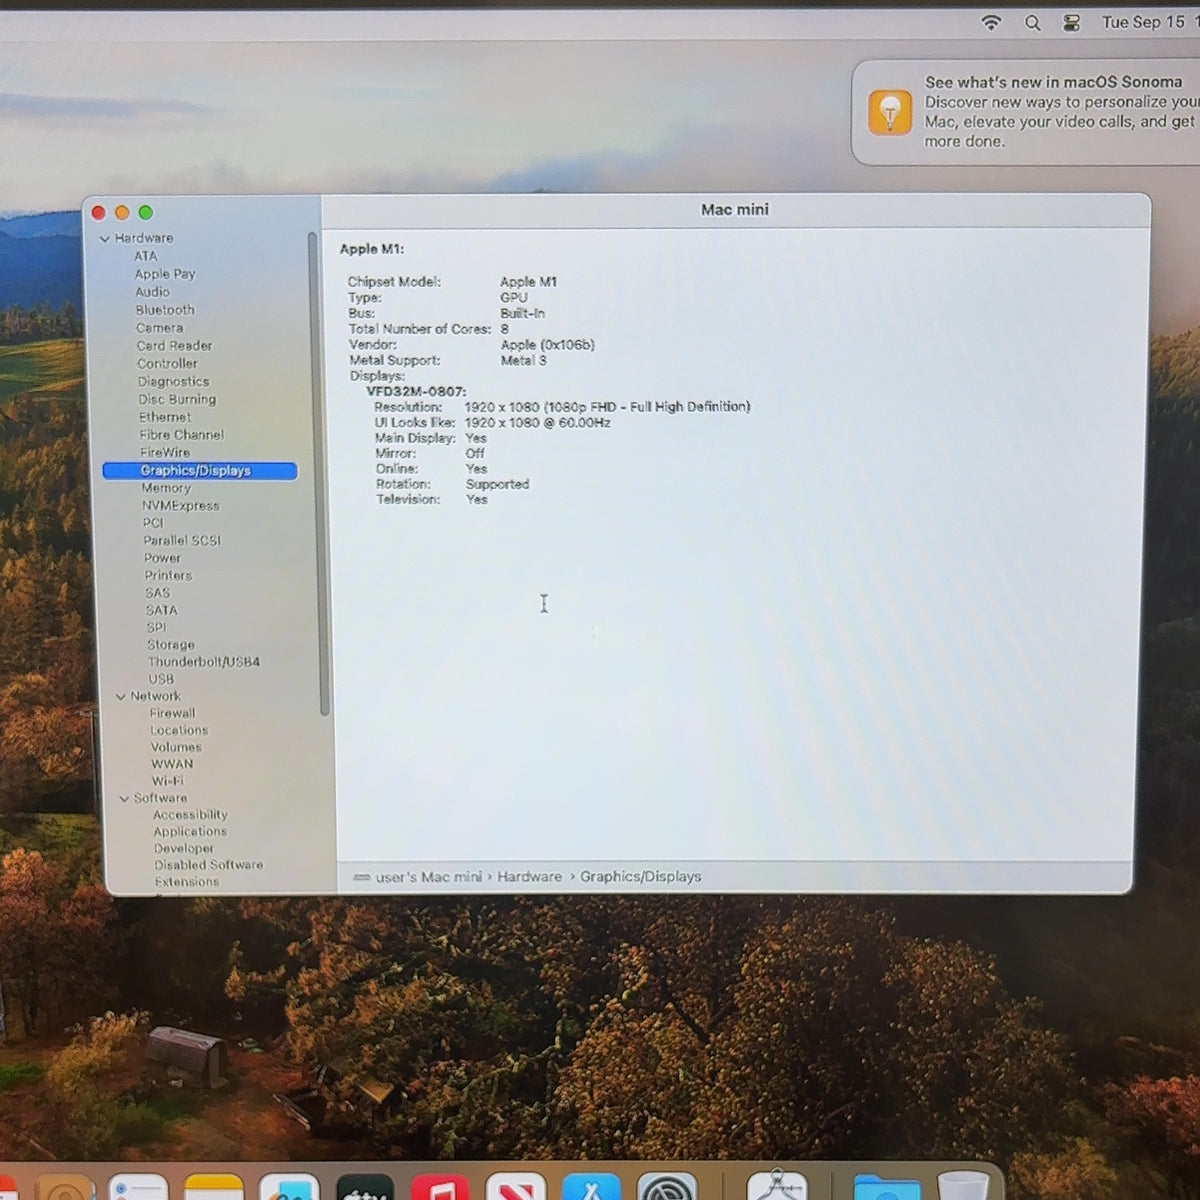
Task: Select FireWire in the sidebar
Action: (165, 453)
